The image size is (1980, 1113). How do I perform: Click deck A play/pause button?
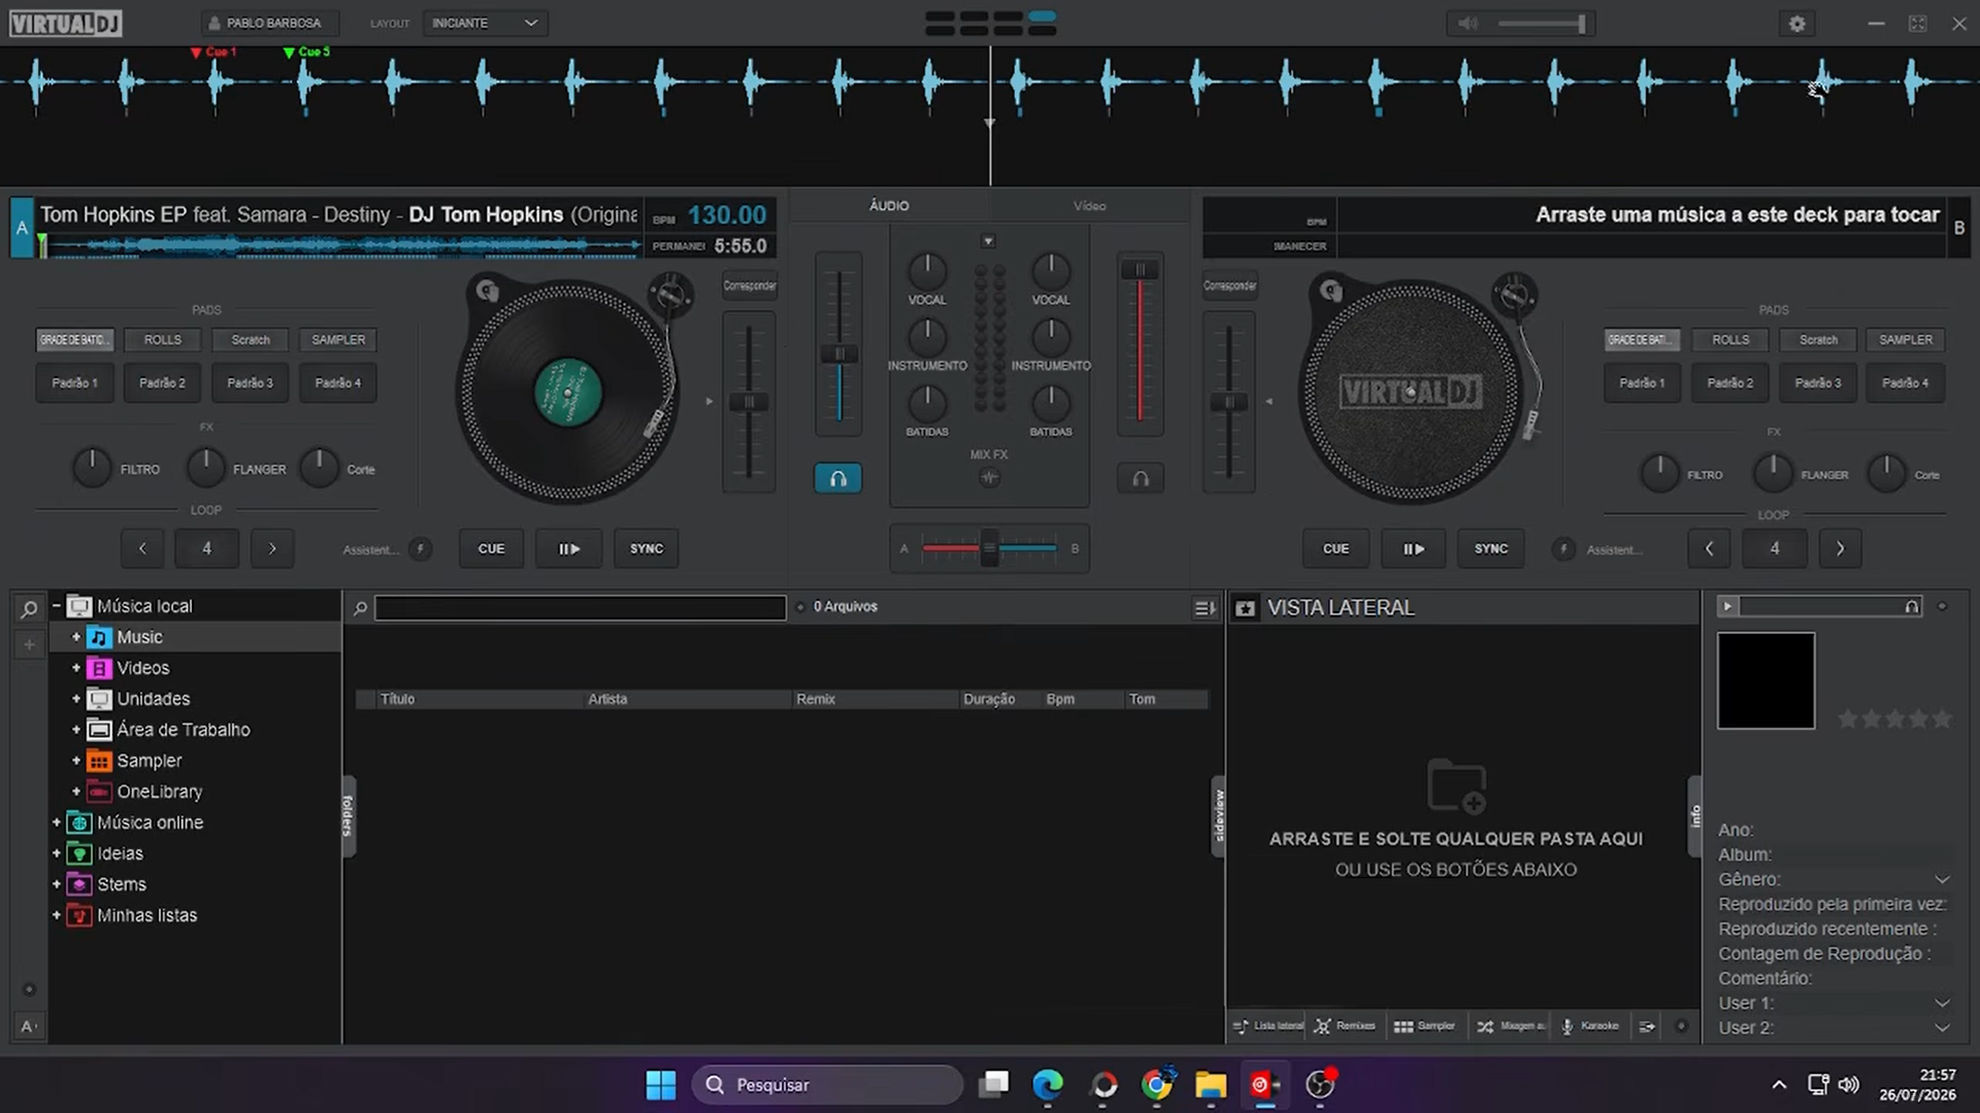tap(569, 548)
